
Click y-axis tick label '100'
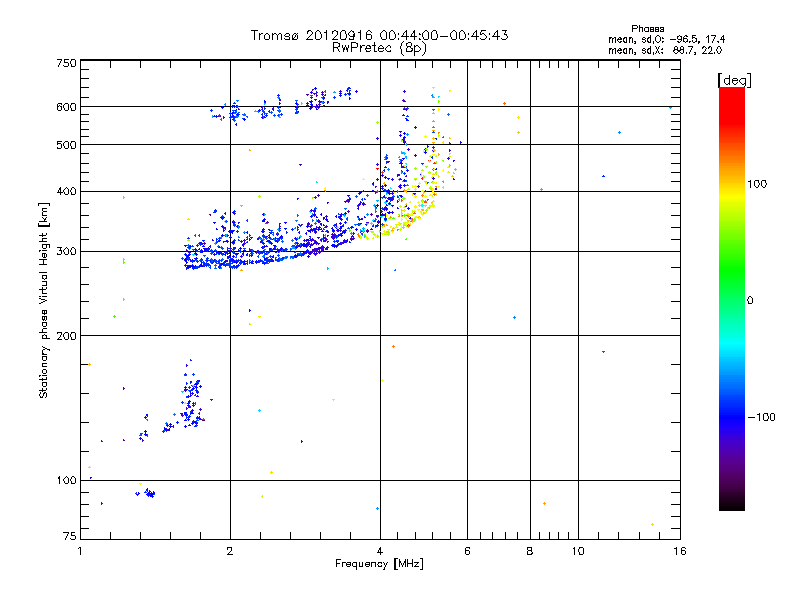(66, 481)
